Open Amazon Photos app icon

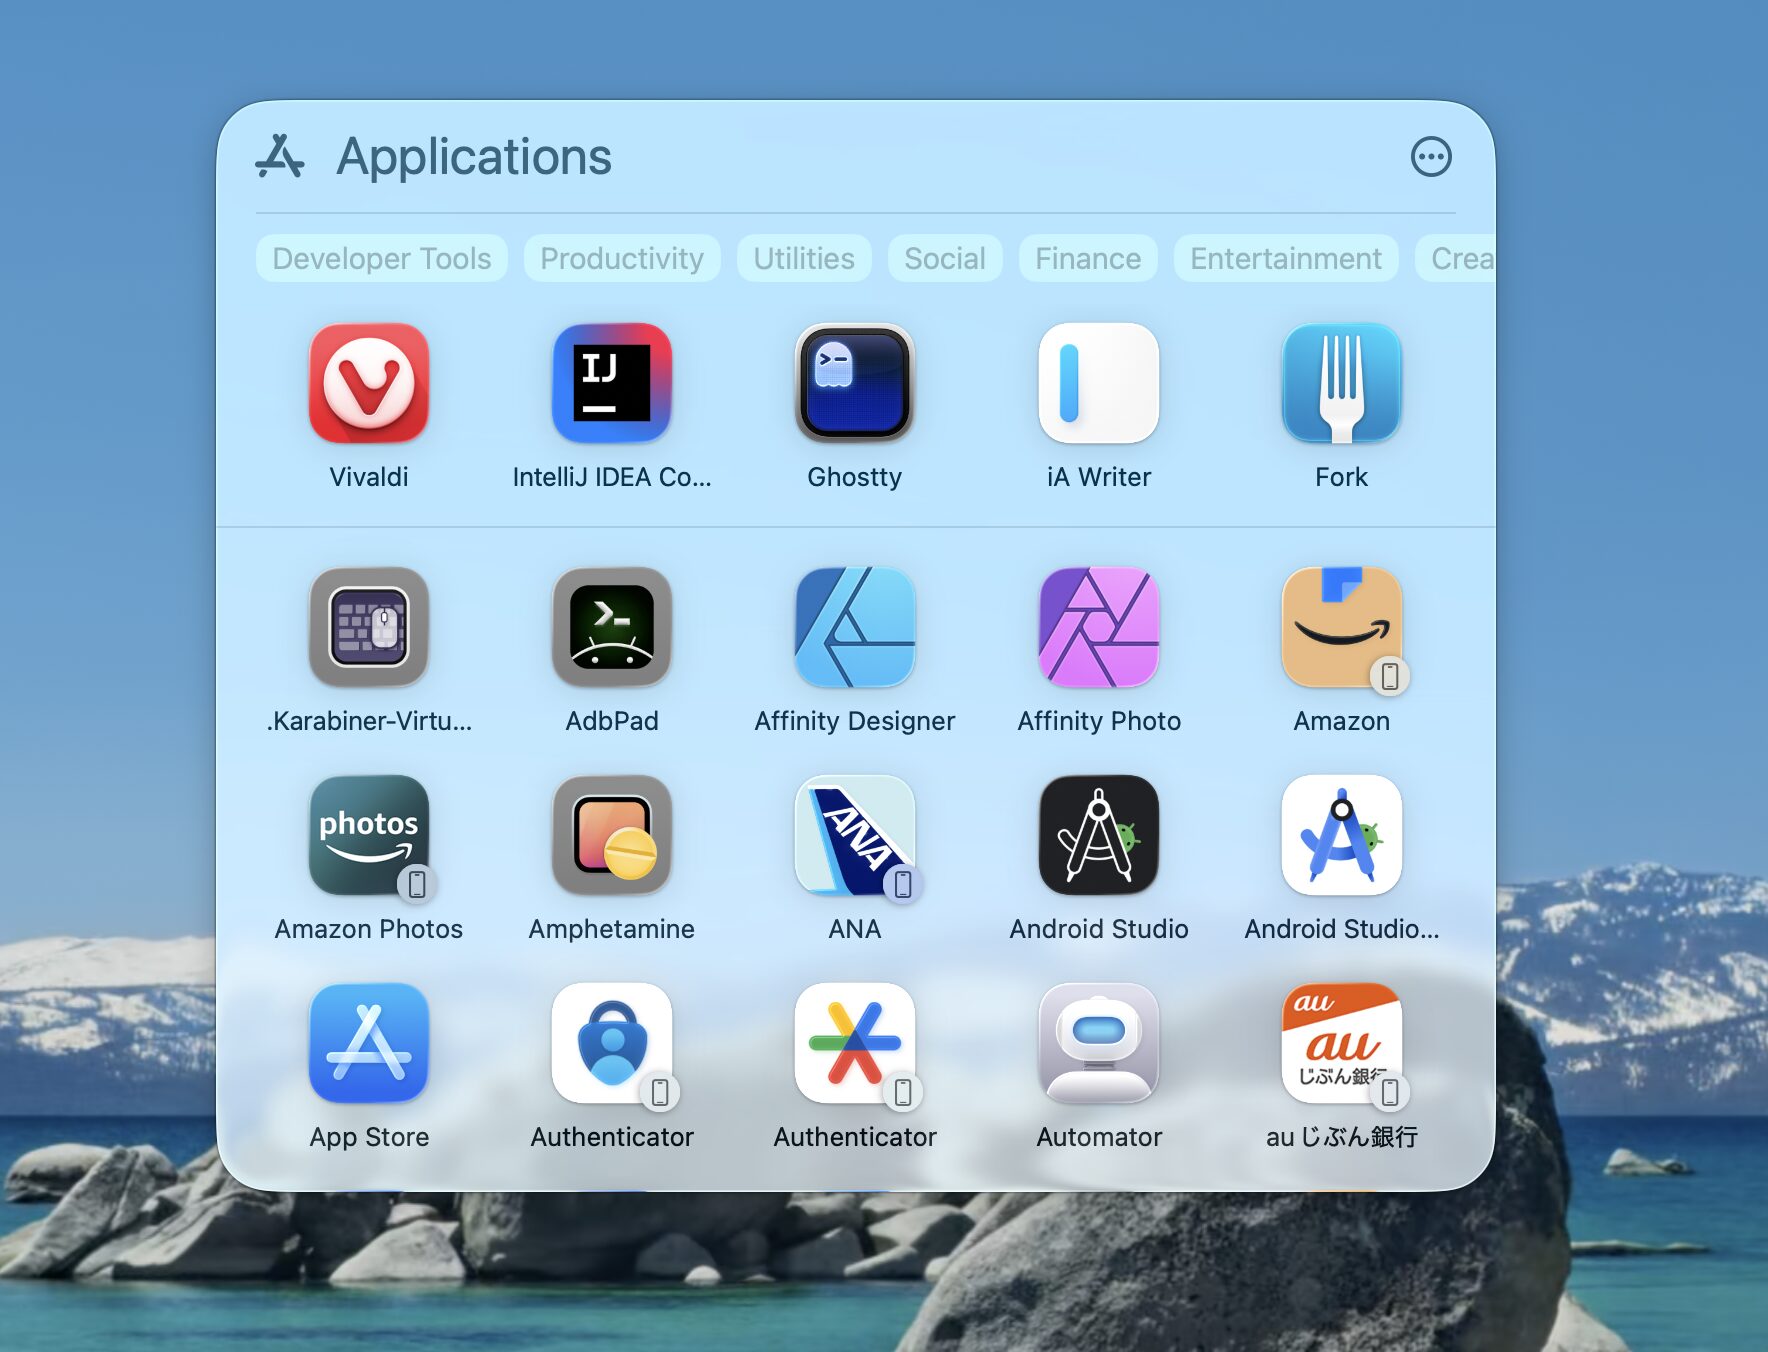pyautogui.click(x=369, y=835)
